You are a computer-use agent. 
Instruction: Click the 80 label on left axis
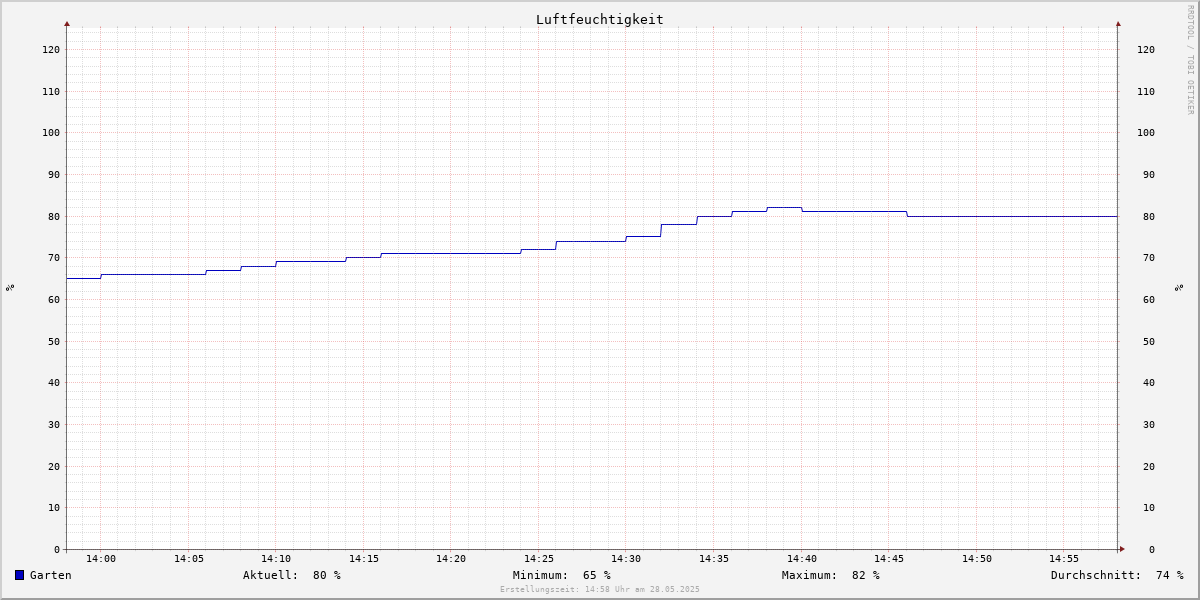pyautogui.click(x=54, y=216)
